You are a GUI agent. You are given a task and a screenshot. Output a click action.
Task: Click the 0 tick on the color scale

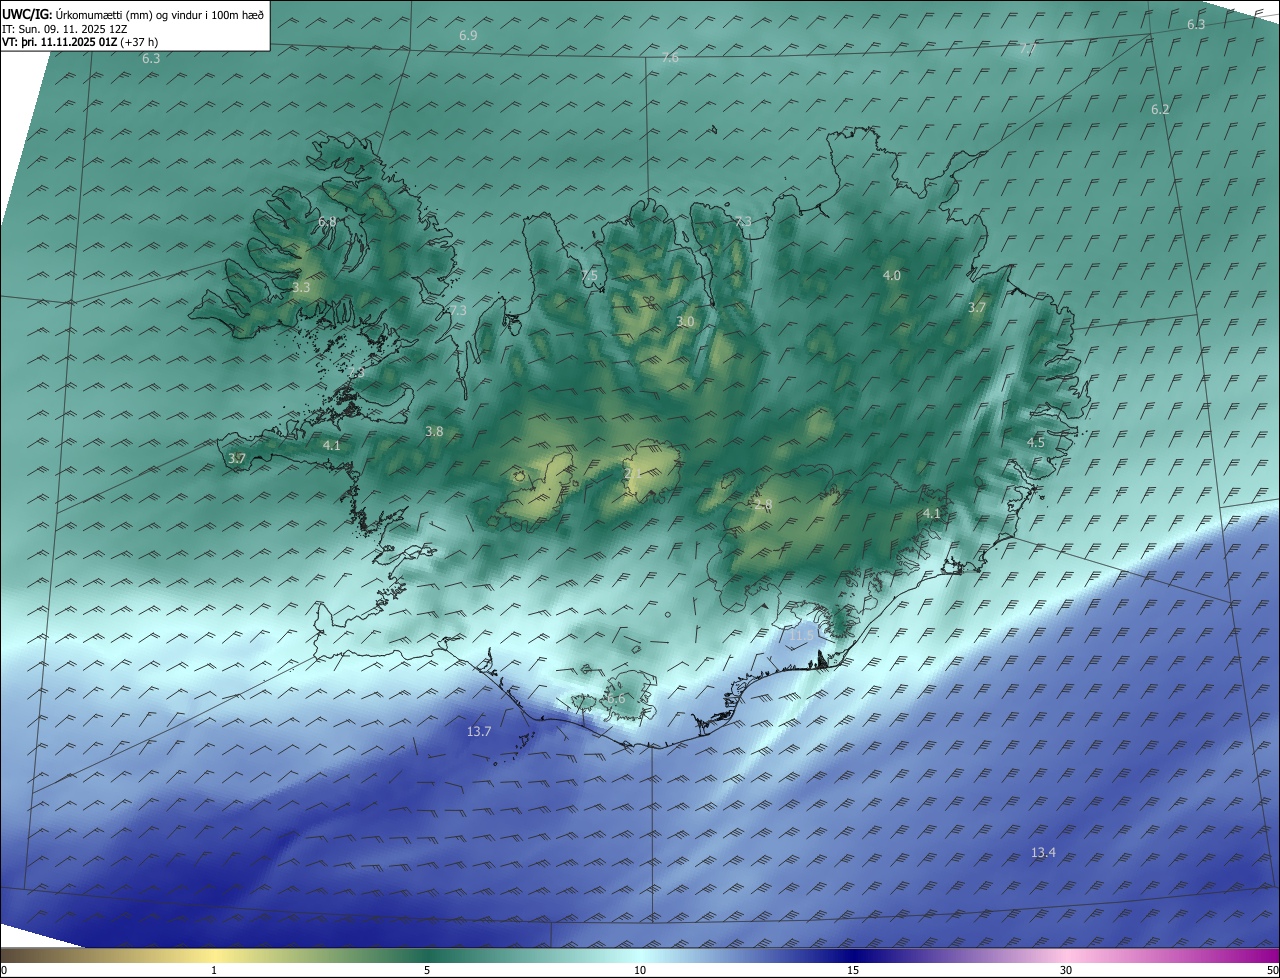pyautogui.click(x=4, y=970)
